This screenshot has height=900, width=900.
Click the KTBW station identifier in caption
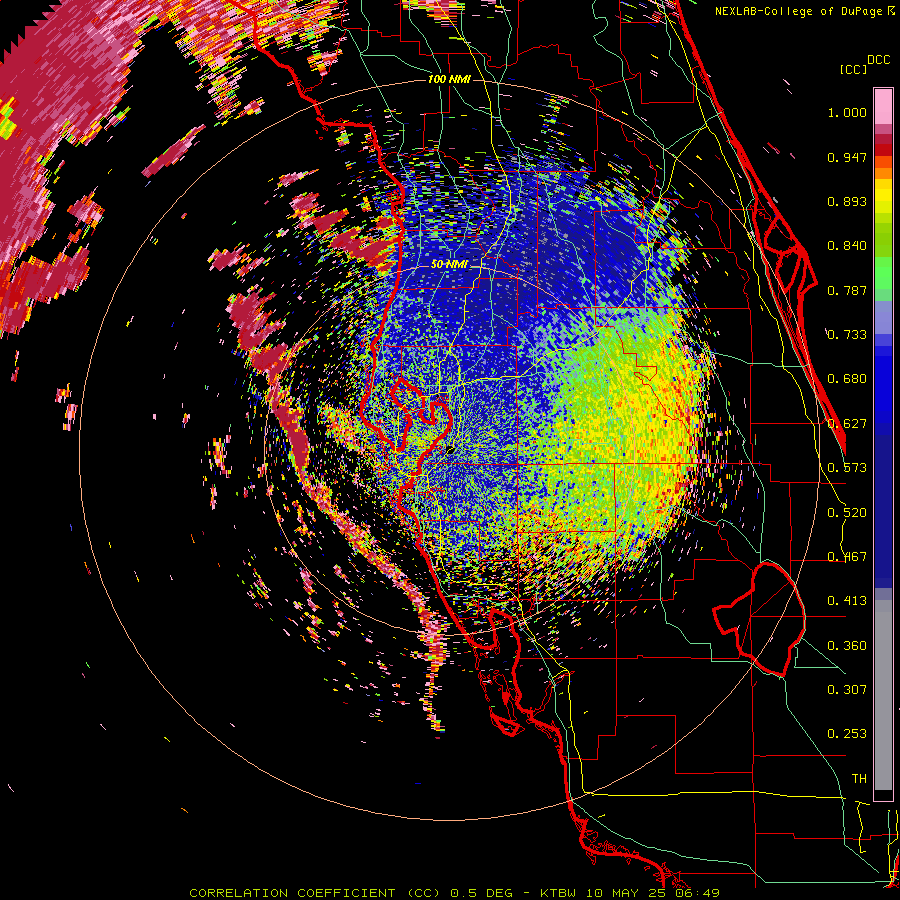click(x=557, y=893)
